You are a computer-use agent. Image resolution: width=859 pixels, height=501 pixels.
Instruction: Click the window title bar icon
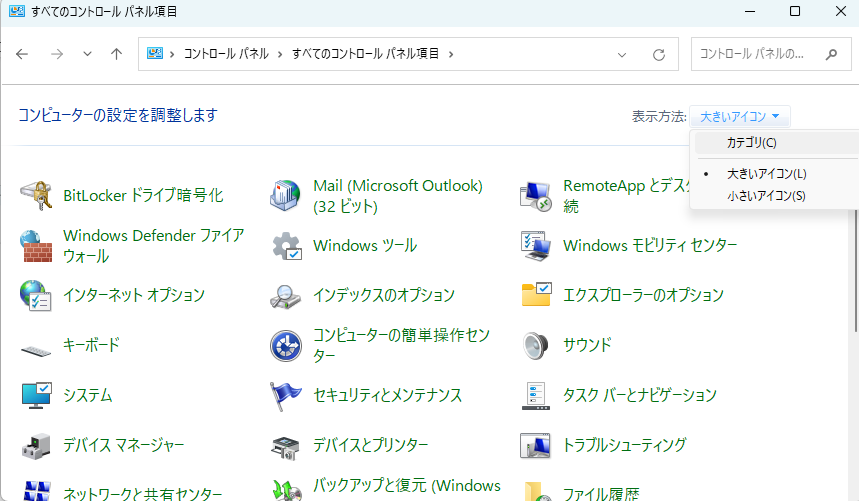[17, 11]
